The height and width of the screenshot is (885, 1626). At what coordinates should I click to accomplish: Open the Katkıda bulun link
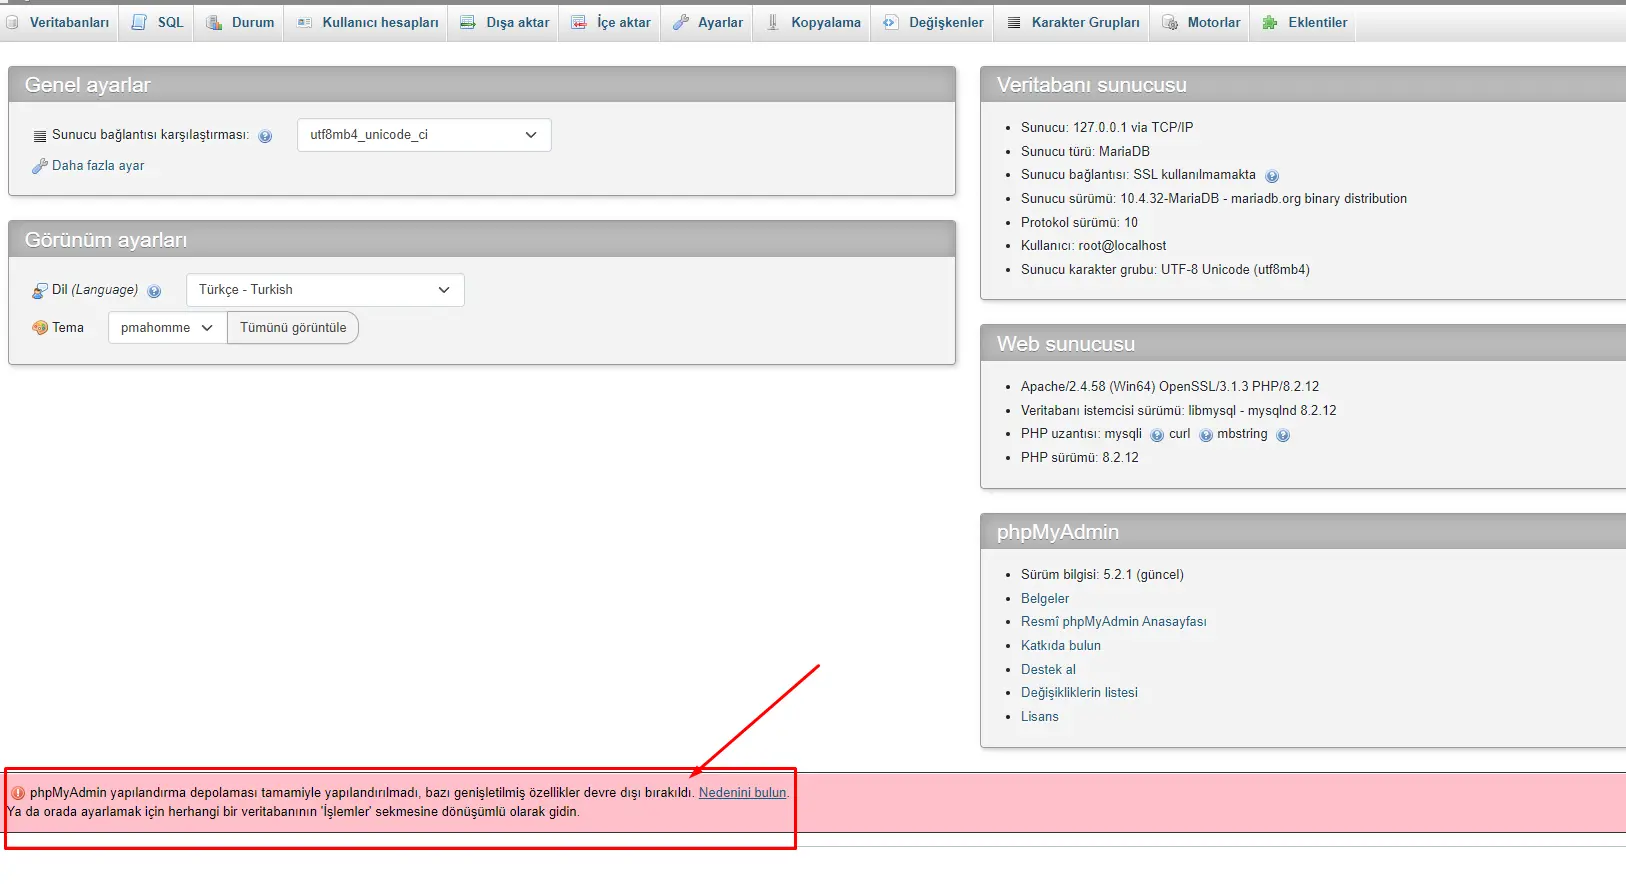[1061, 645]
